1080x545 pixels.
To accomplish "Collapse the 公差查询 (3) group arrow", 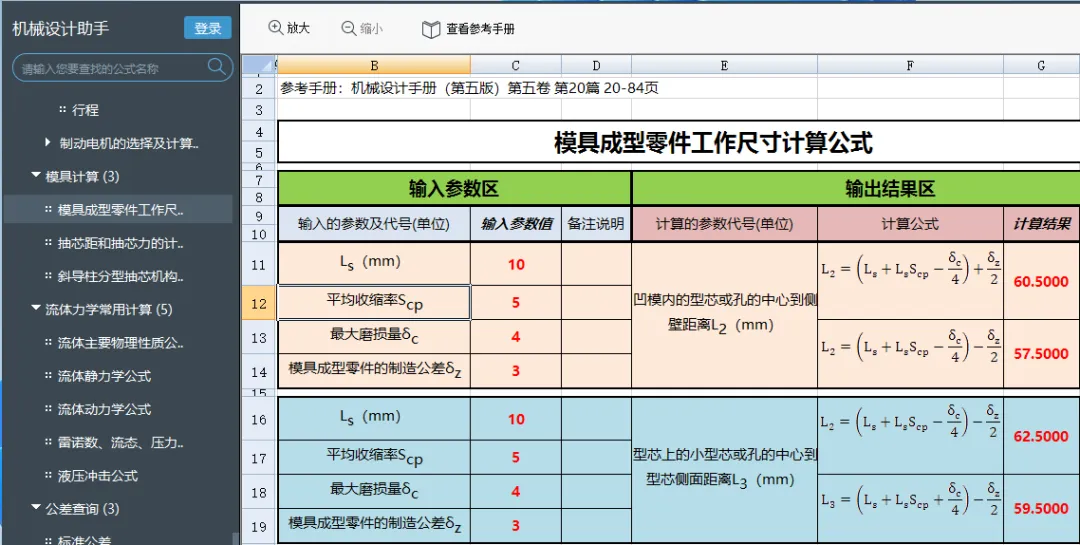I will (x=36, y=508).
